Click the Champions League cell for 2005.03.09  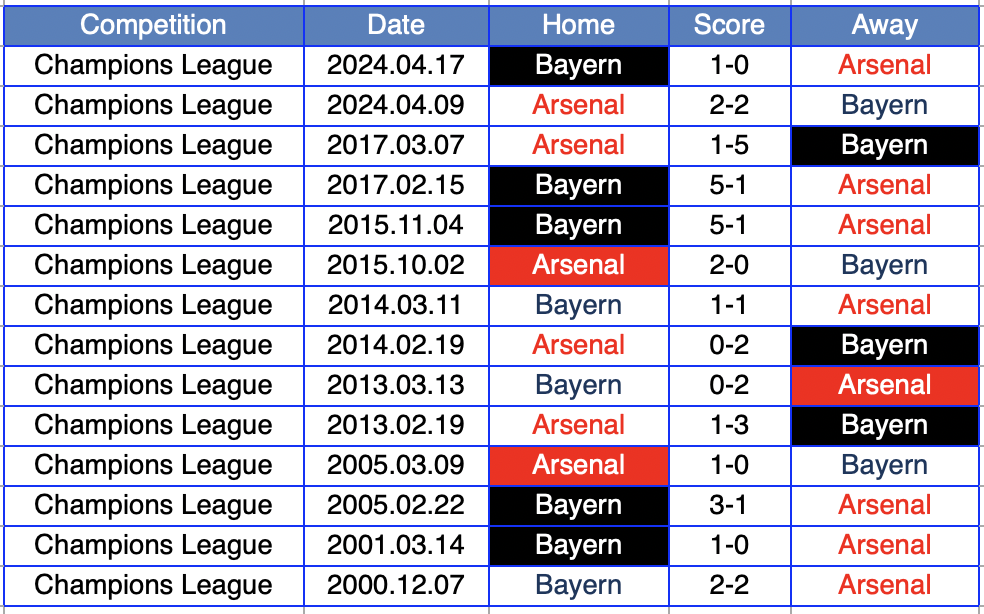pyautogui.click(x=153, y=465)
